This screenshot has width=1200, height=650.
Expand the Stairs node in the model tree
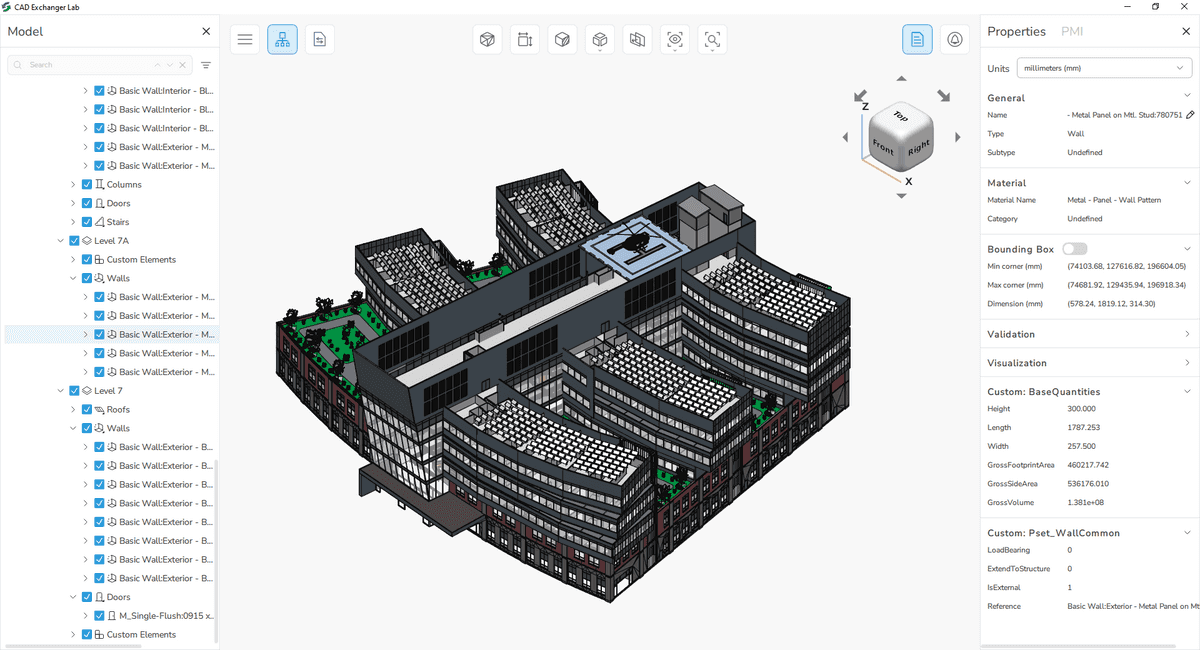[x=71, y=221]
